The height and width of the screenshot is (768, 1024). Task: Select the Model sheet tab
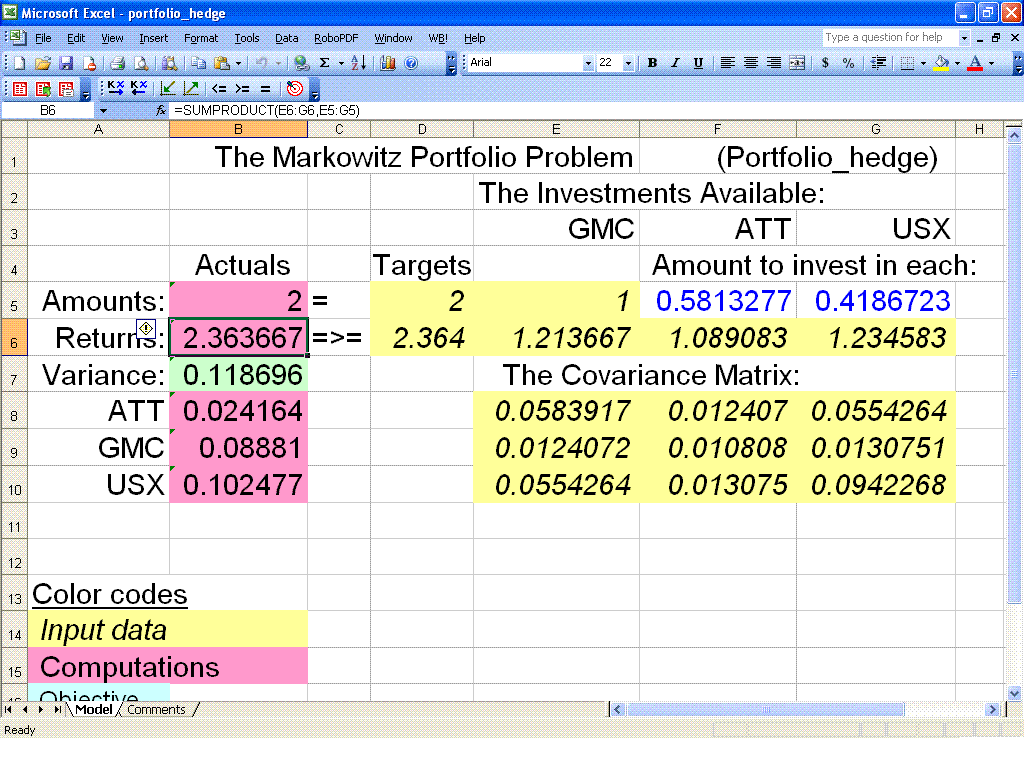(94, 710)
